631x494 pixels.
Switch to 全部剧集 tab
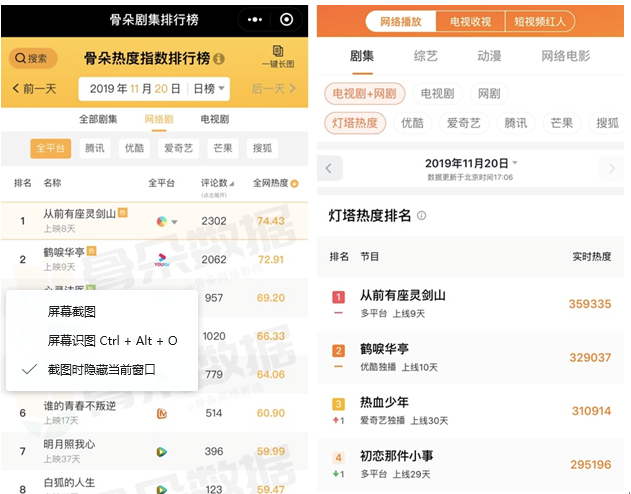(x=98, y=119)
